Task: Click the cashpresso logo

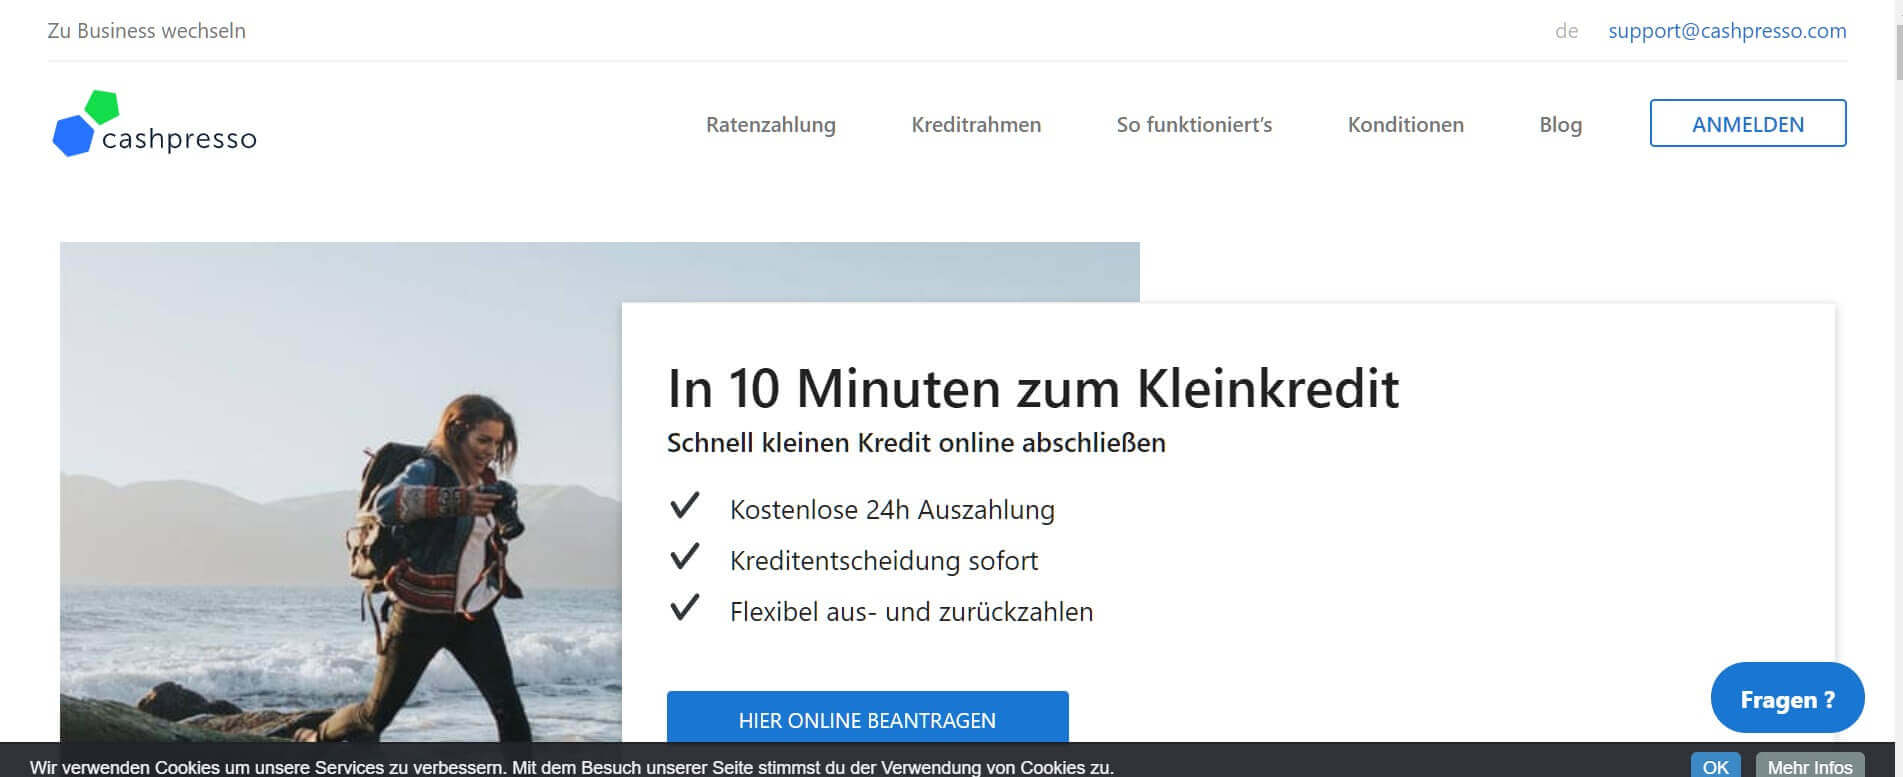Action: click(x=154, y=124)
